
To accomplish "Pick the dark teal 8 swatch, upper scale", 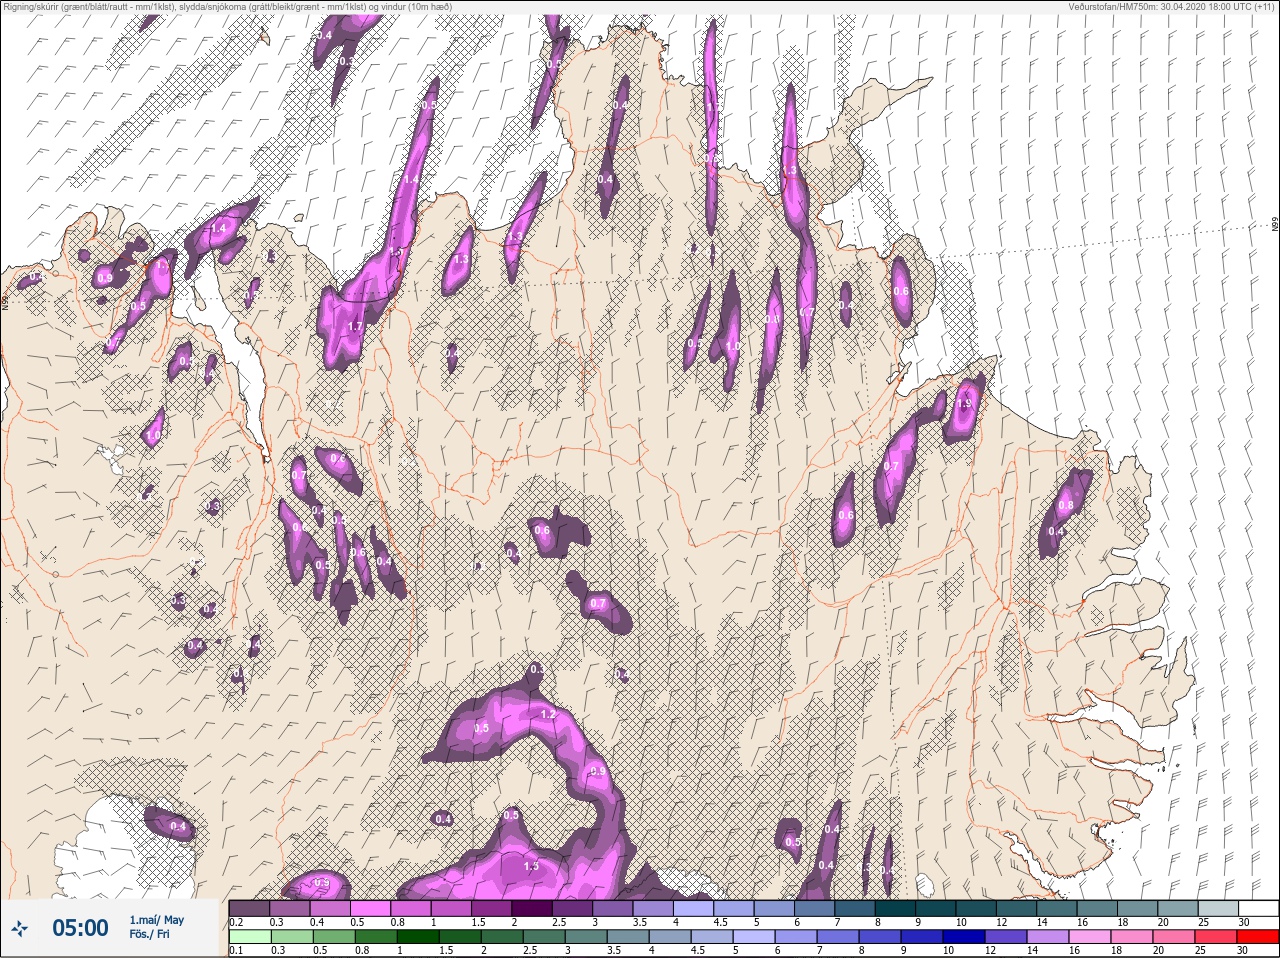I will [896, 907].
